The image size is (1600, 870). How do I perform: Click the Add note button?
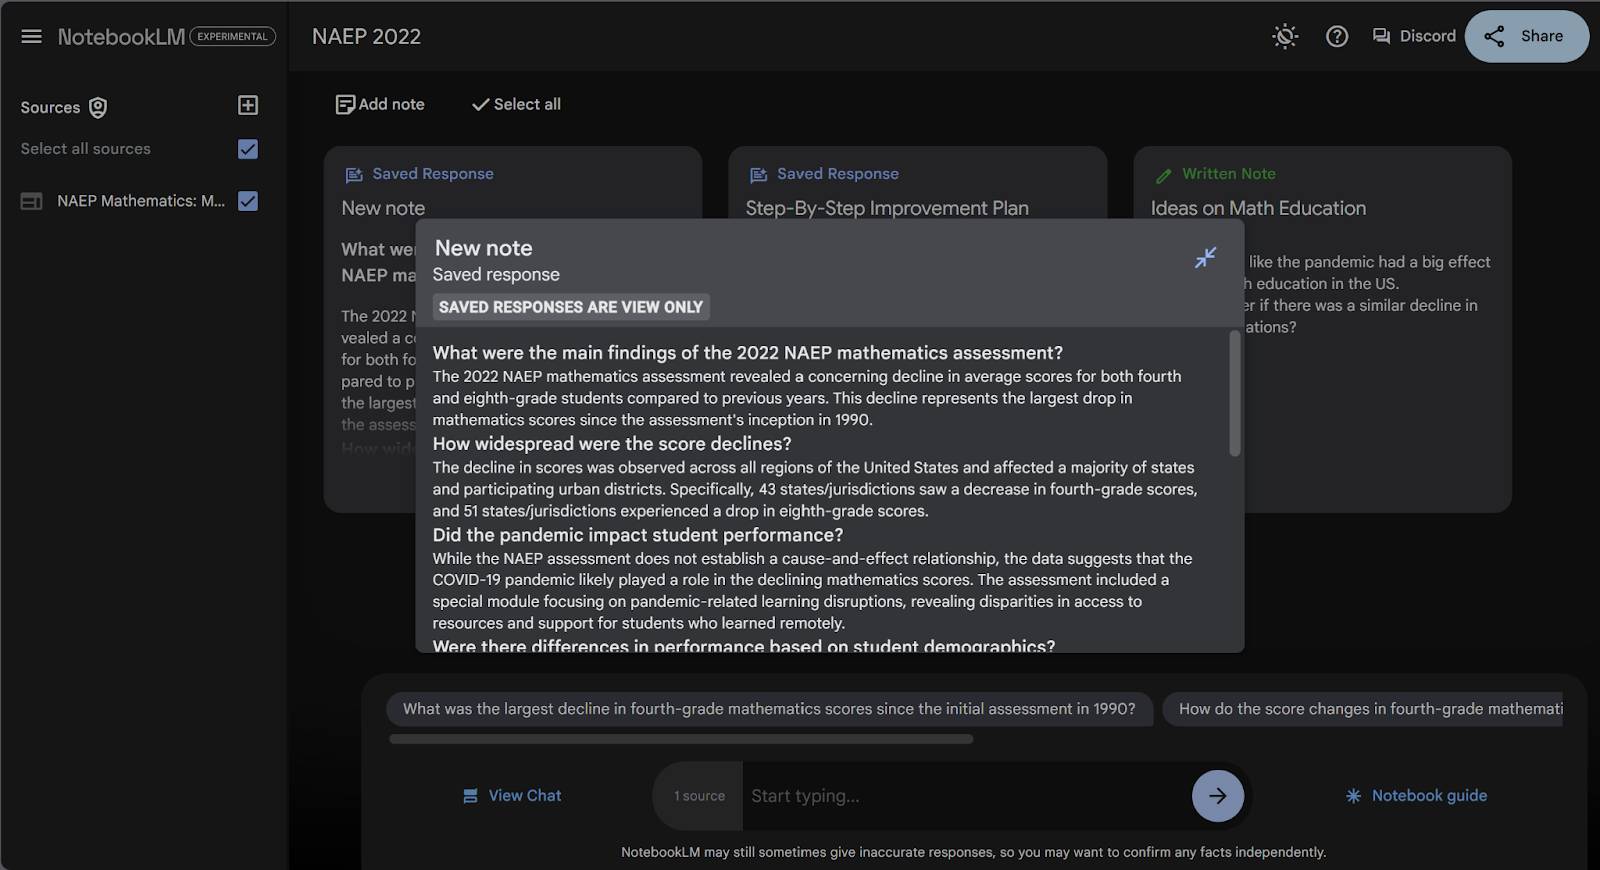(380, 104)
